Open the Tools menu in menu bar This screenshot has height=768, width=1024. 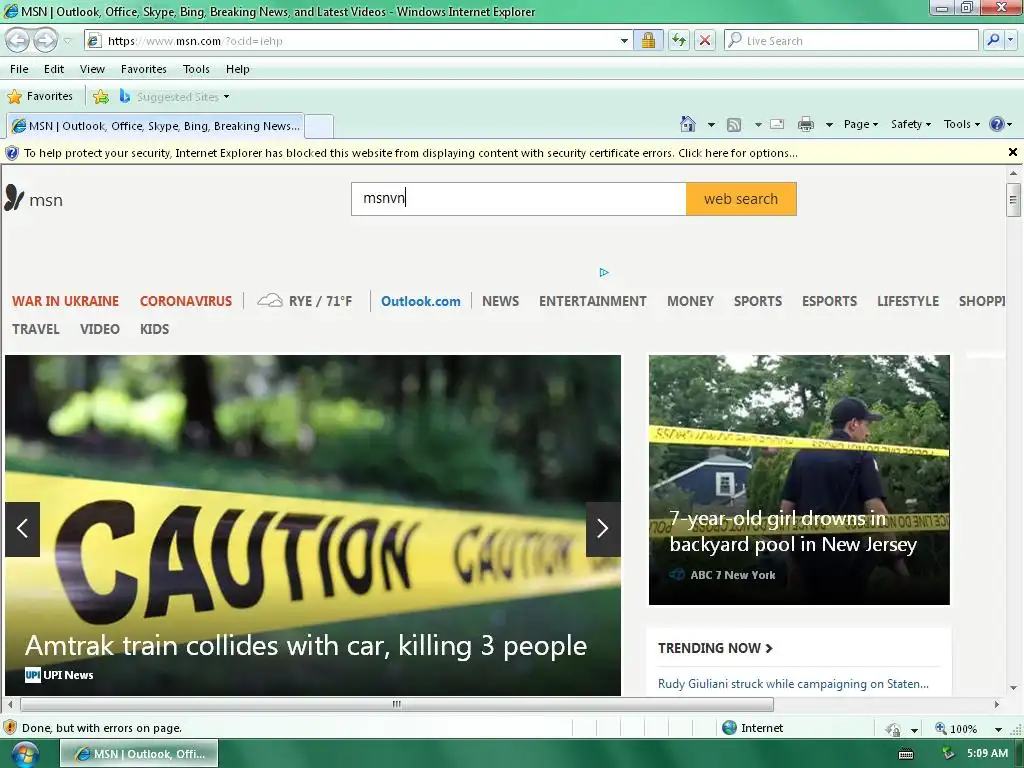(196, 69)
